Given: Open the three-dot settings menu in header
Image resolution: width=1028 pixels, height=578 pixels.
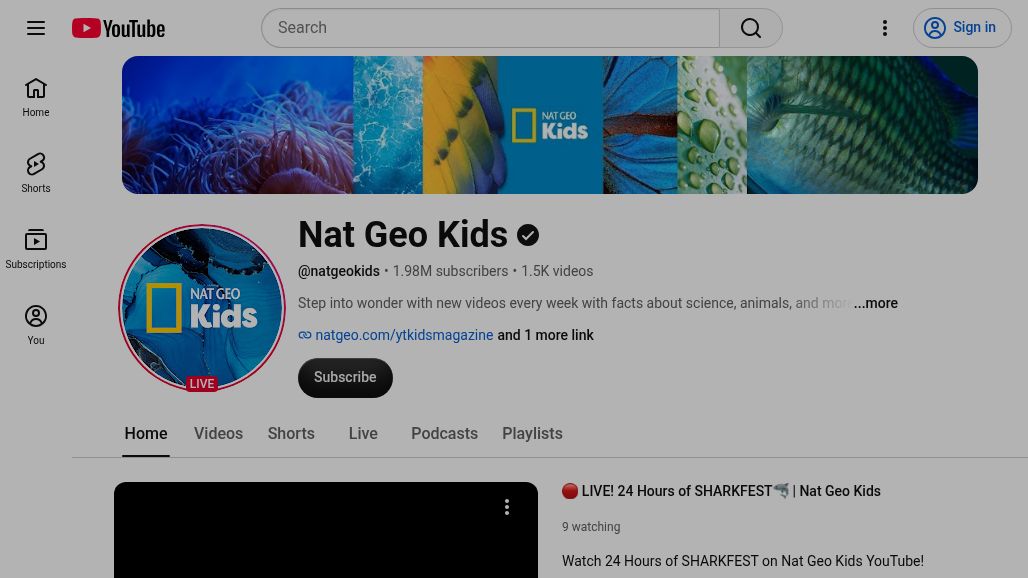Looking at the screenshot, I should click(884, 28).
